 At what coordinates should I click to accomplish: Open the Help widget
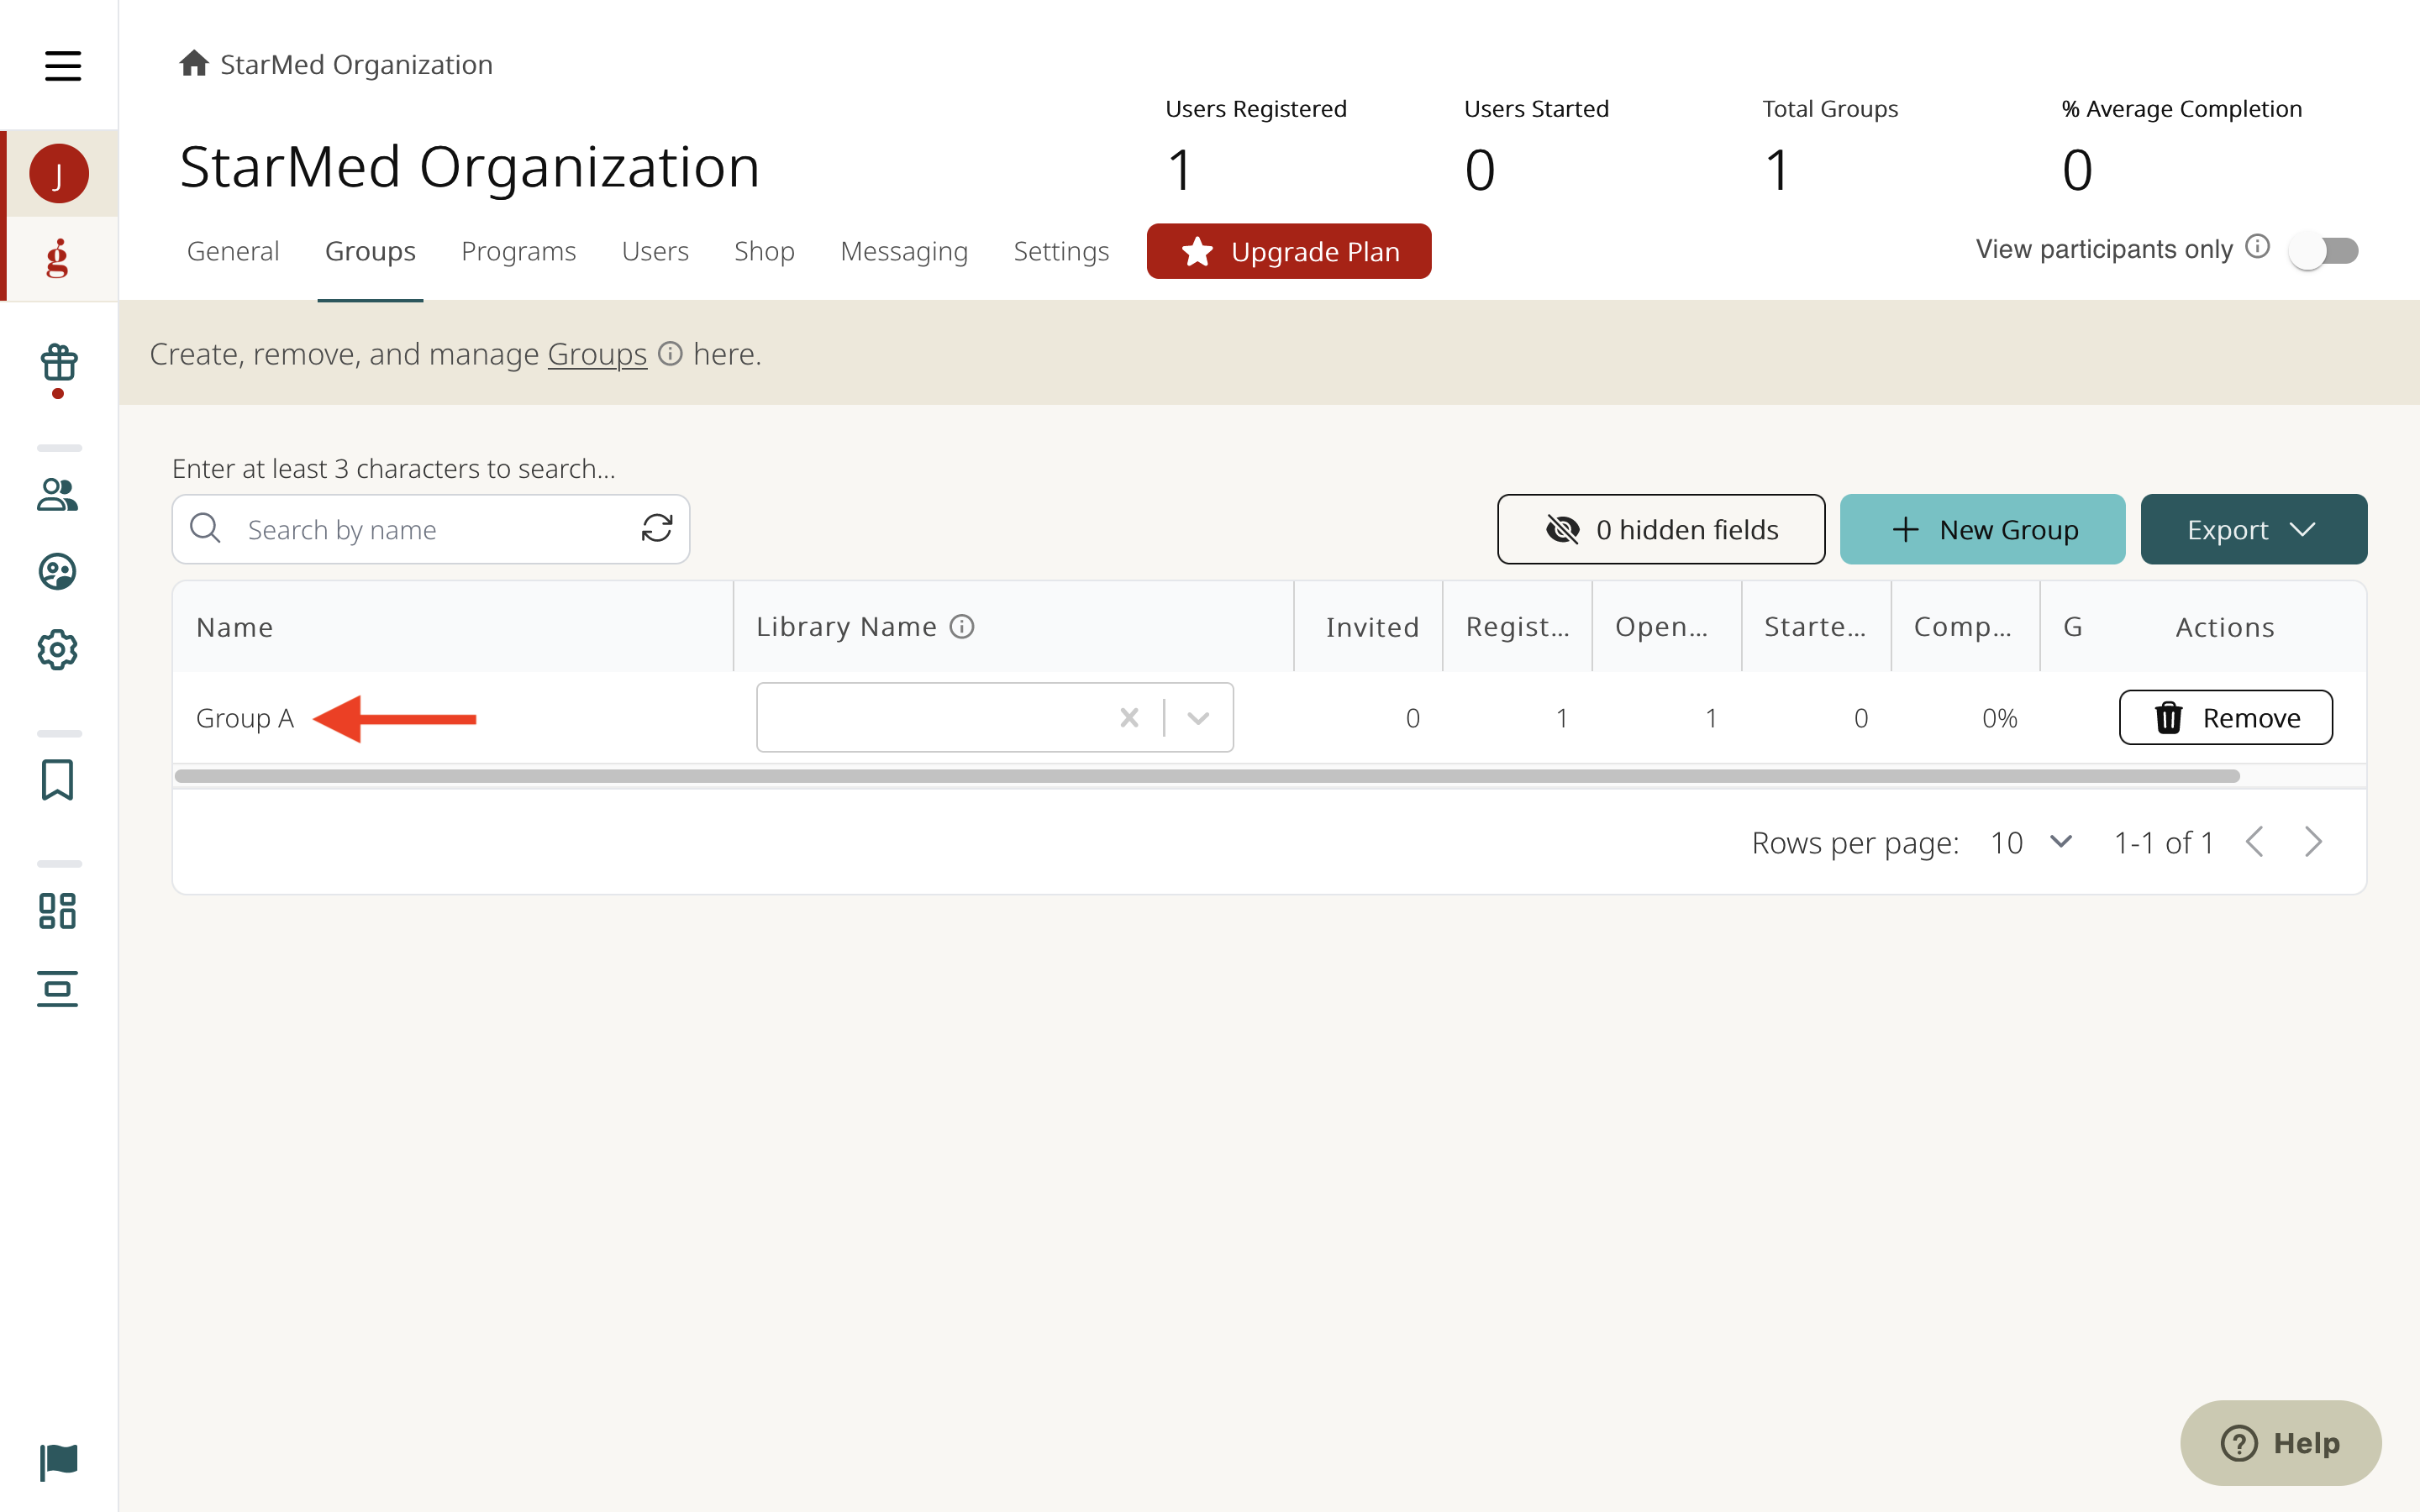point(2280,1443)
